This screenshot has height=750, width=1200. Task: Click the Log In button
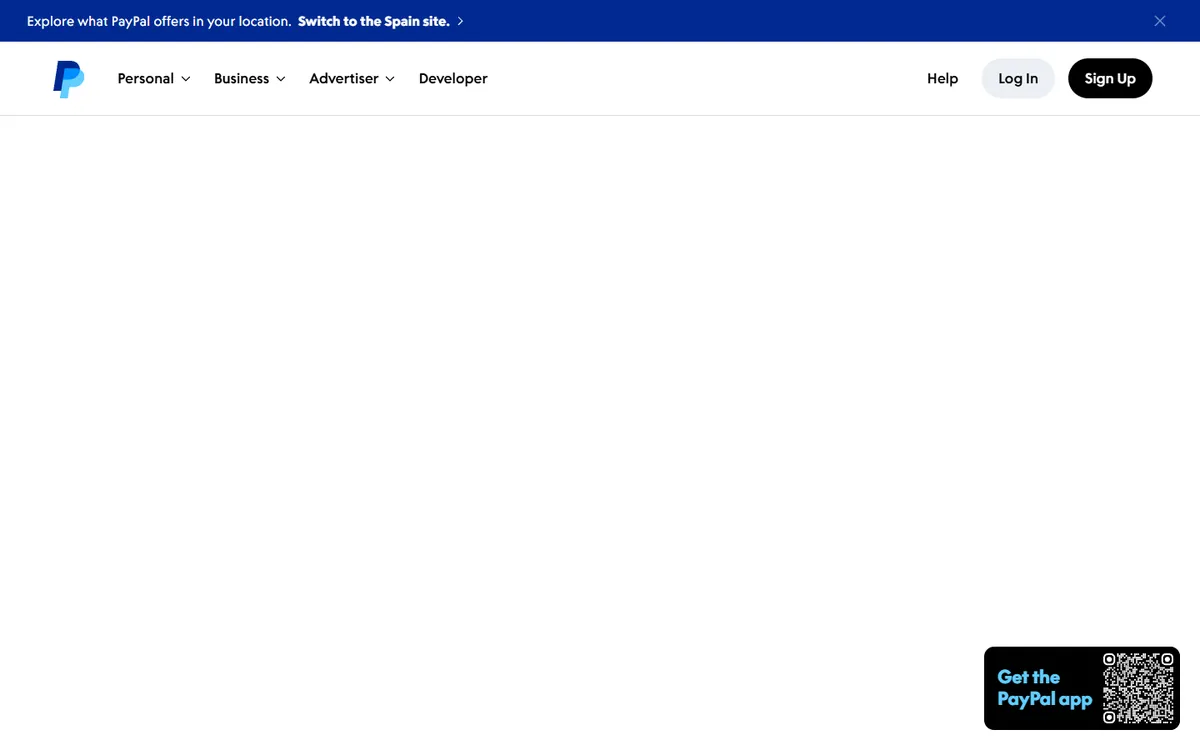click(x=1018, y=79)
